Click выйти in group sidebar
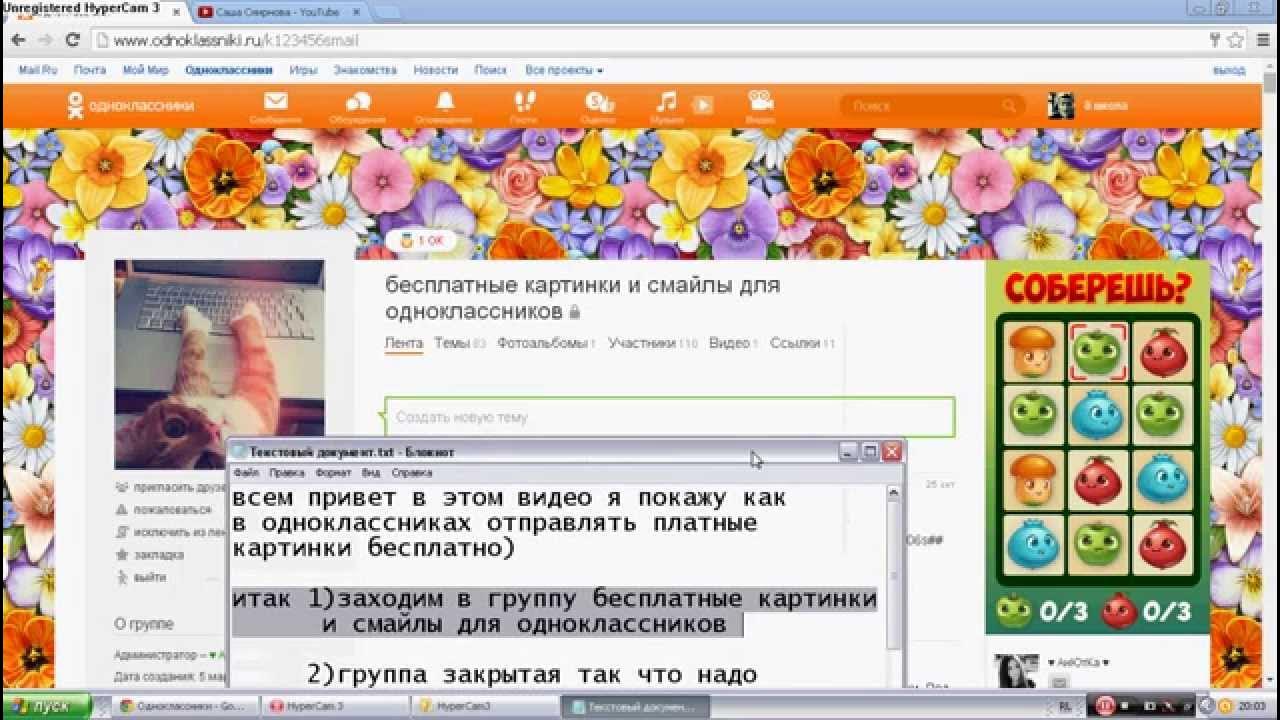 [140, 577]
